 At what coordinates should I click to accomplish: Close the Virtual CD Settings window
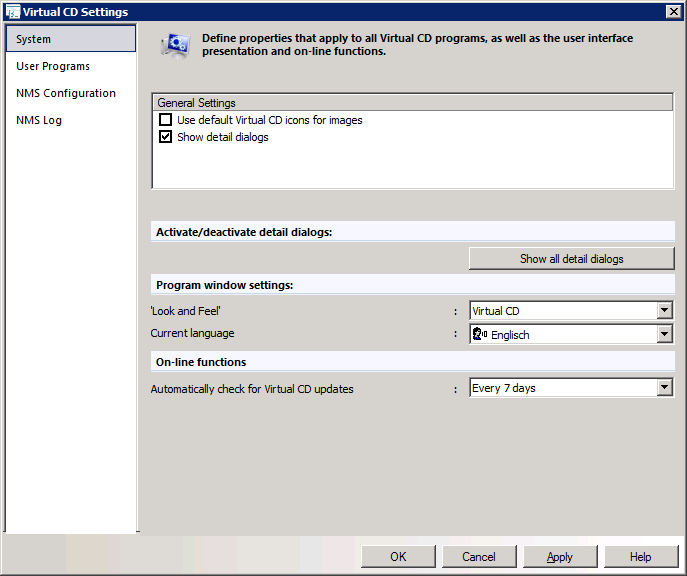pyautogui.click(x=673, y=12)
